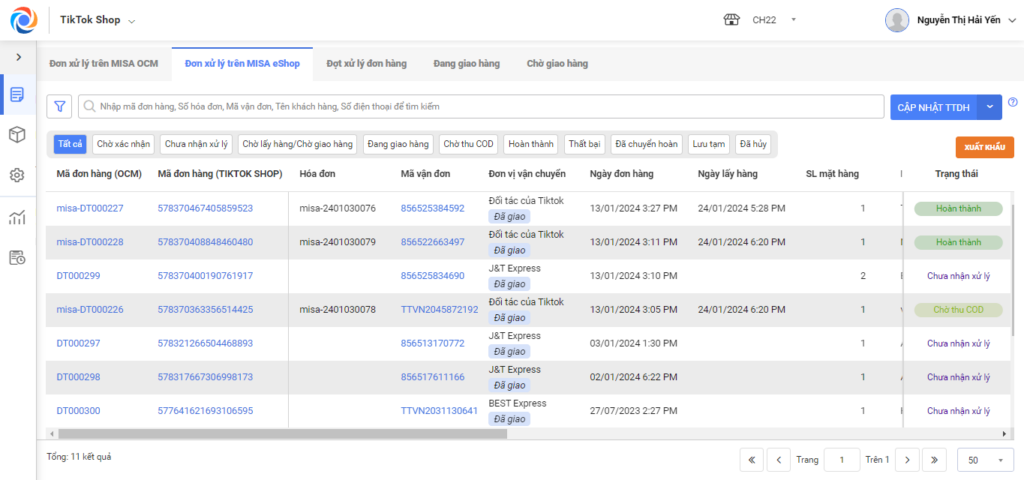
Task: Filter by Chờ thu COD status
Action: [468, 144]
